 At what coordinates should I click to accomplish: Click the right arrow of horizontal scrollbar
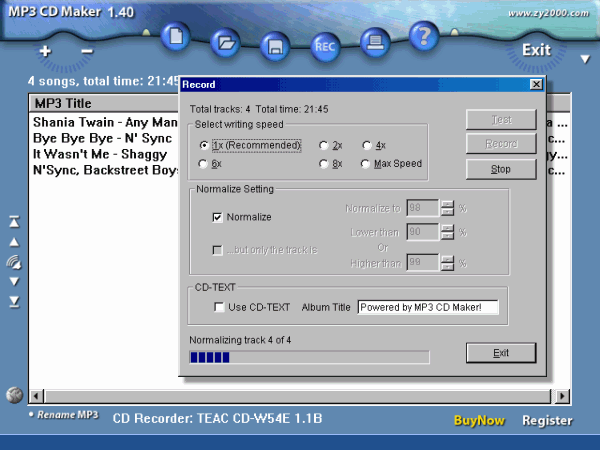562,396
